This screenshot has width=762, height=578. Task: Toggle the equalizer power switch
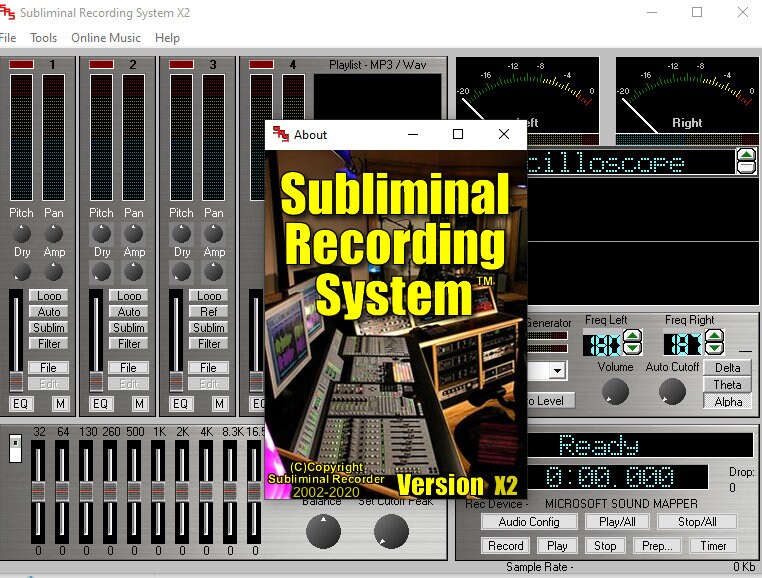(16, 448)
